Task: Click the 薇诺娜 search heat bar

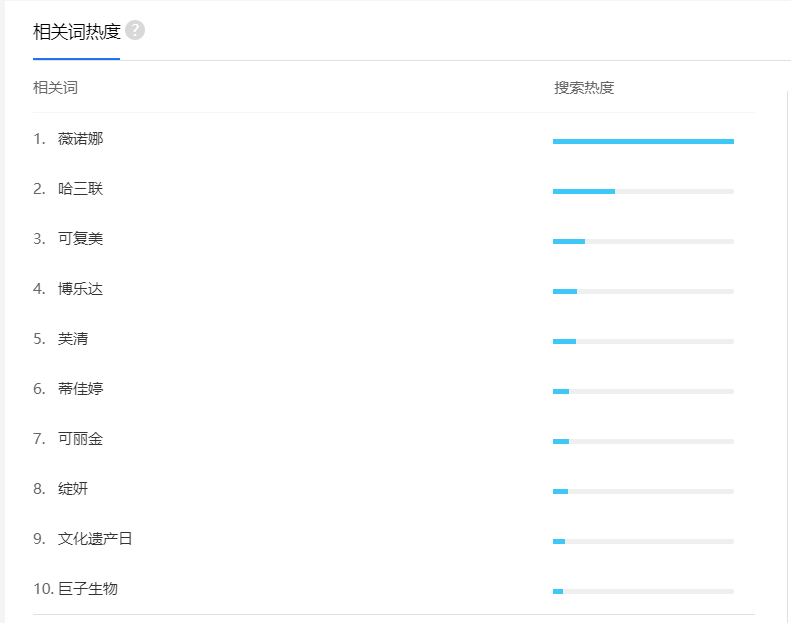Action: pyautogui.click(x=643, y=141)
